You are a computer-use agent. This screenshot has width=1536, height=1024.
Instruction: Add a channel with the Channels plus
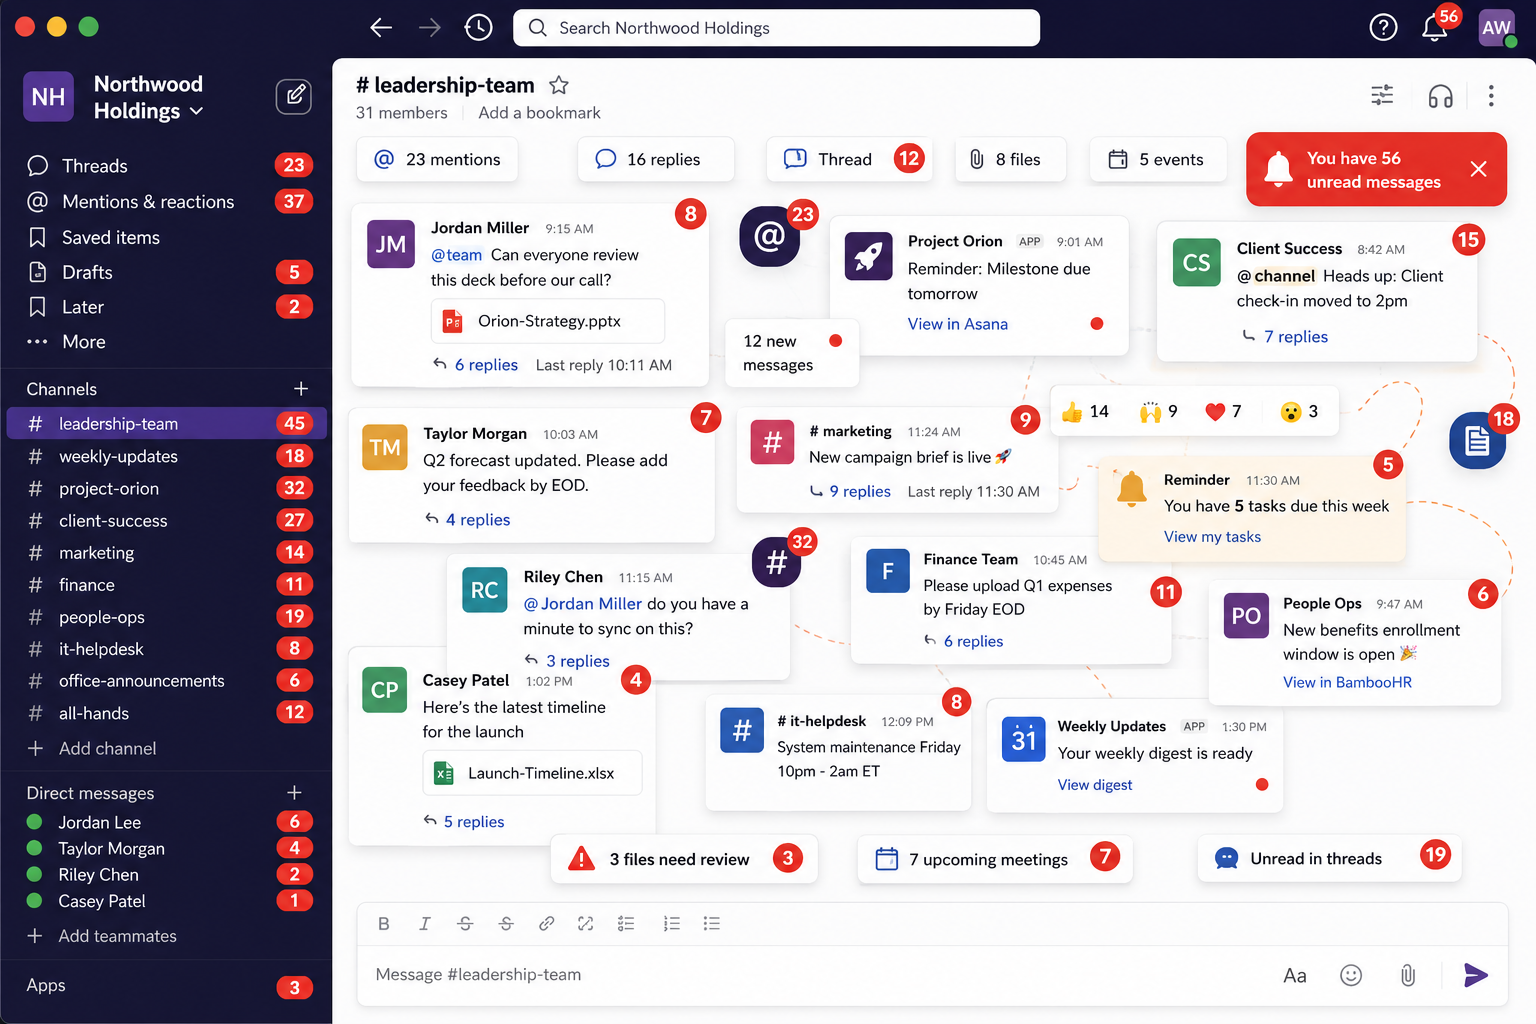tap(300, 388)
